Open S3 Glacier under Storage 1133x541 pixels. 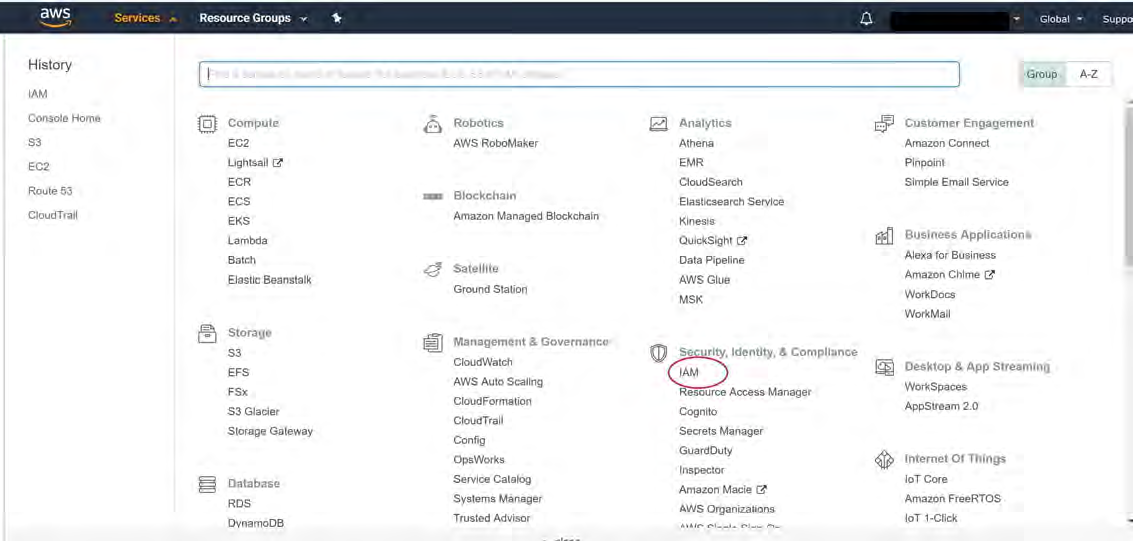tap(253, 412)
